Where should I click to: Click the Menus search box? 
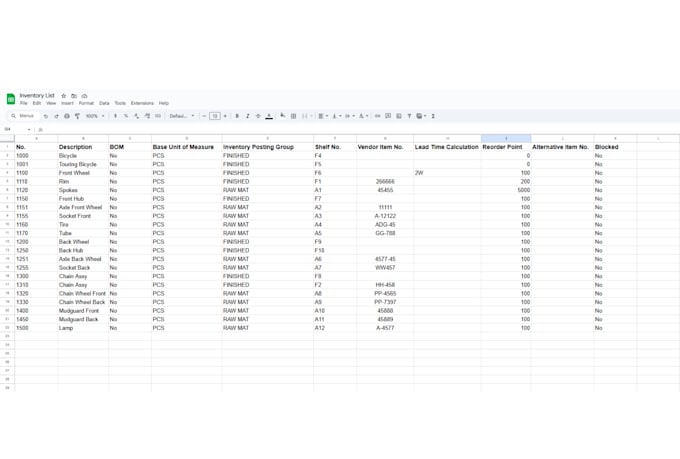pos(23,116)
